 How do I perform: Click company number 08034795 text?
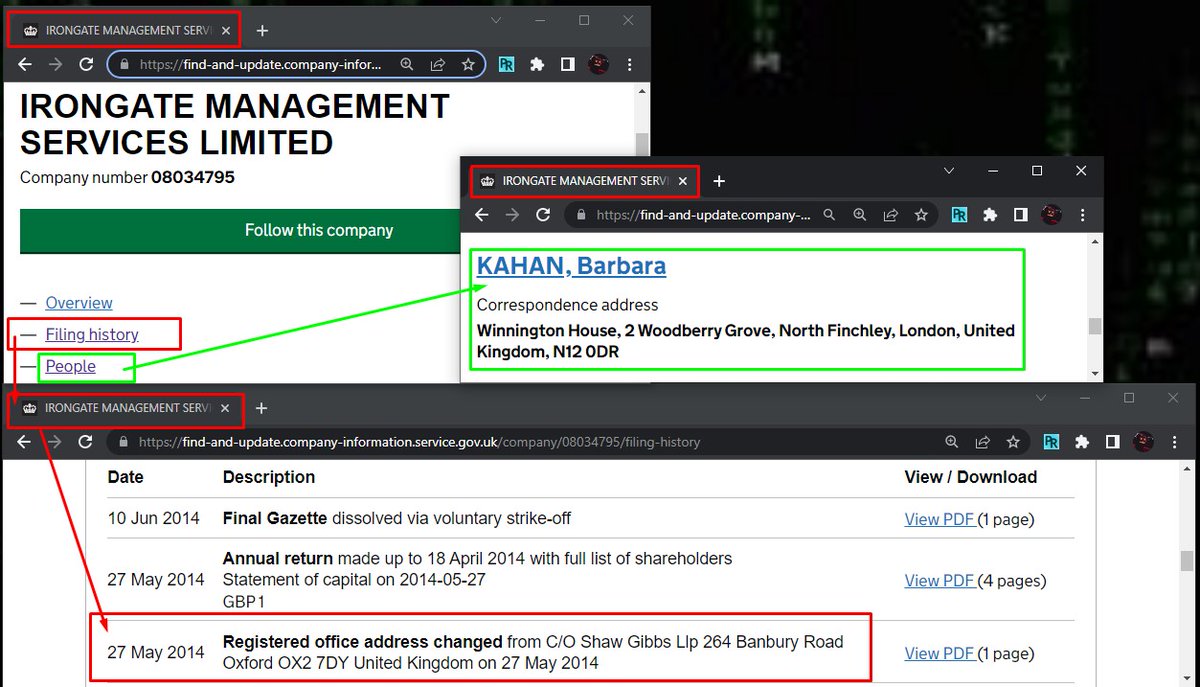point(193,178)
